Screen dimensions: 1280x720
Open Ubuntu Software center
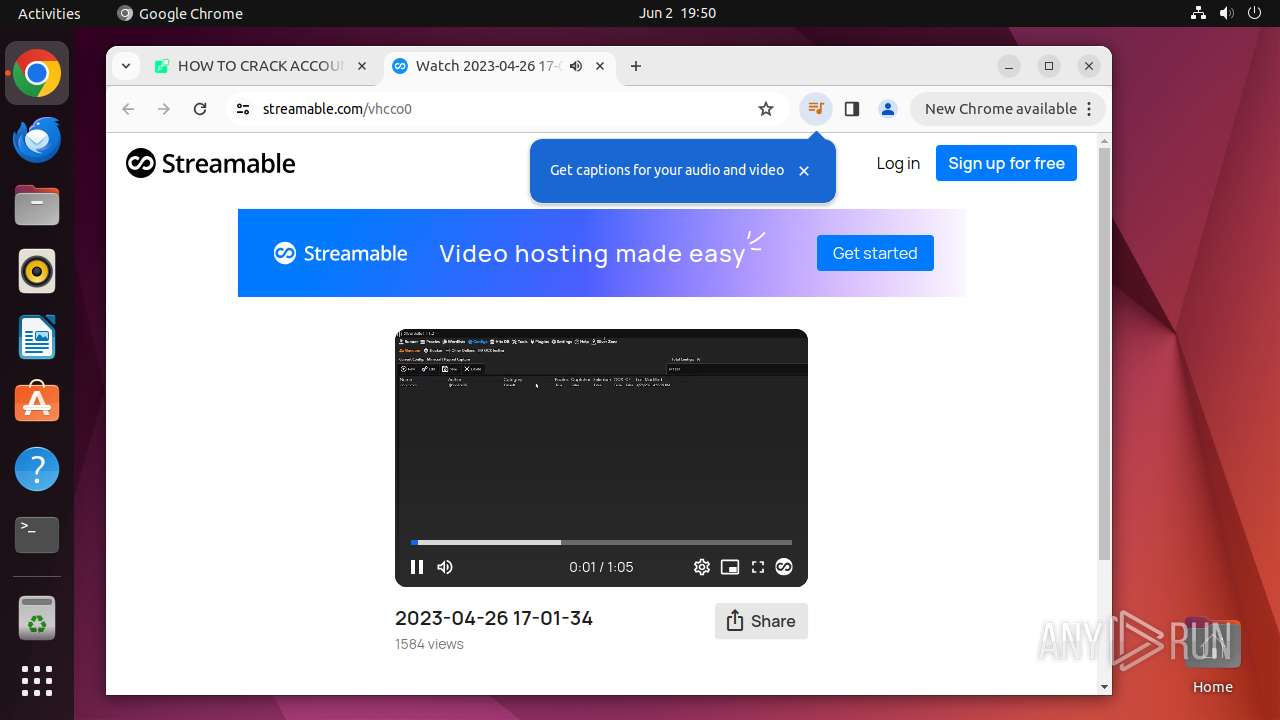coord(37,403)
